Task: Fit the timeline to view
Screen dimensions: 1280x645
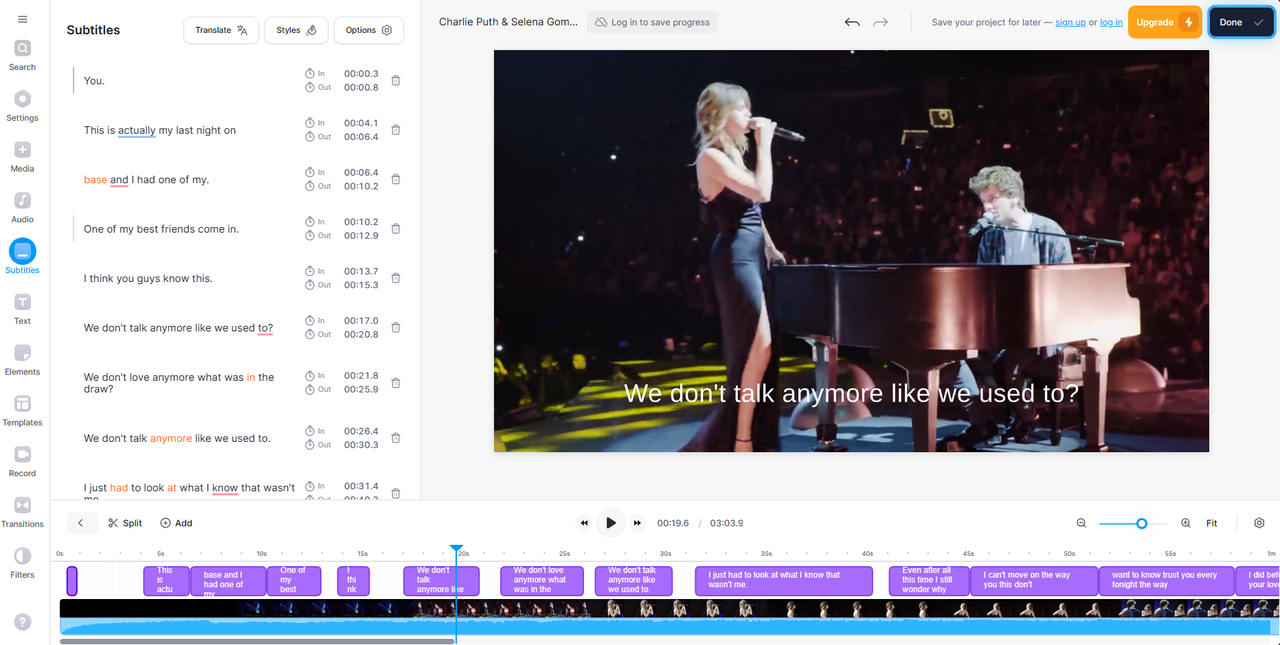Action: pos(1211,523)
